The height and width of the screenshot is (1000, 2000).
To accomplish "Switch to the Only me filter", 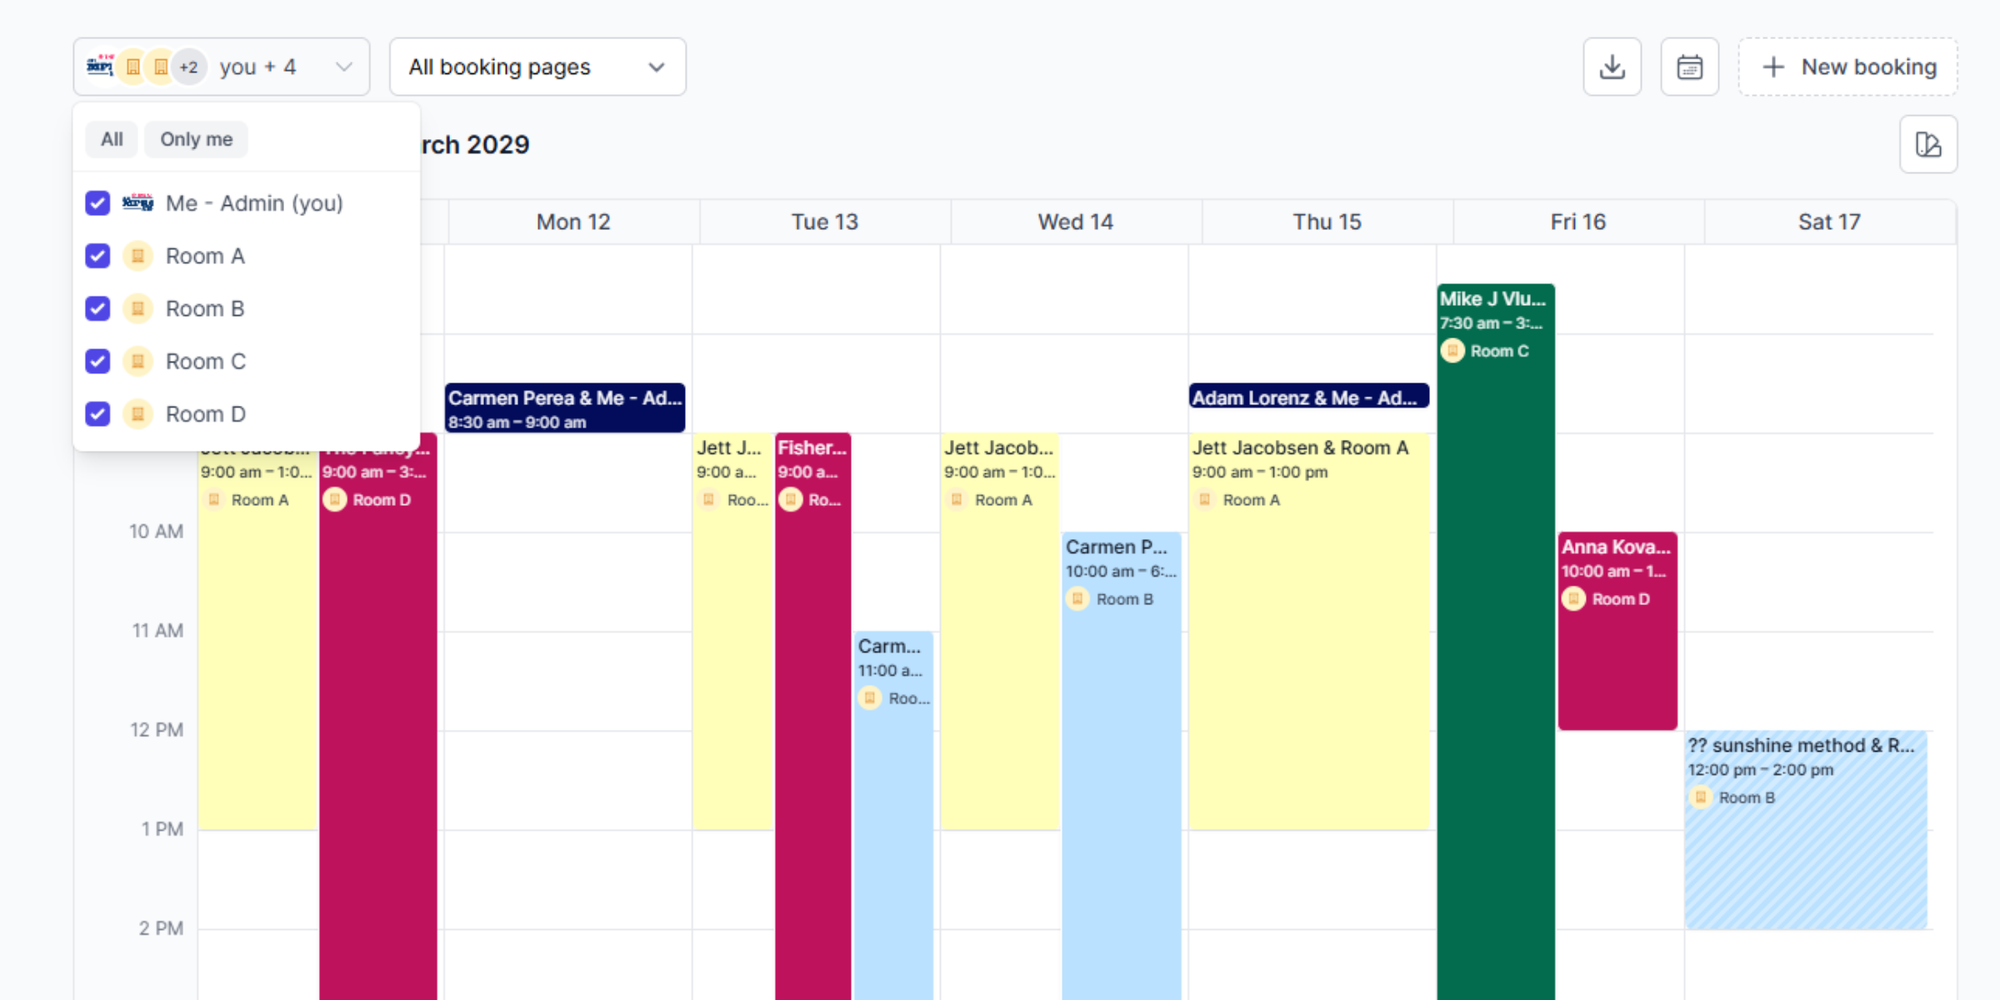I will [x=195, y=139].
